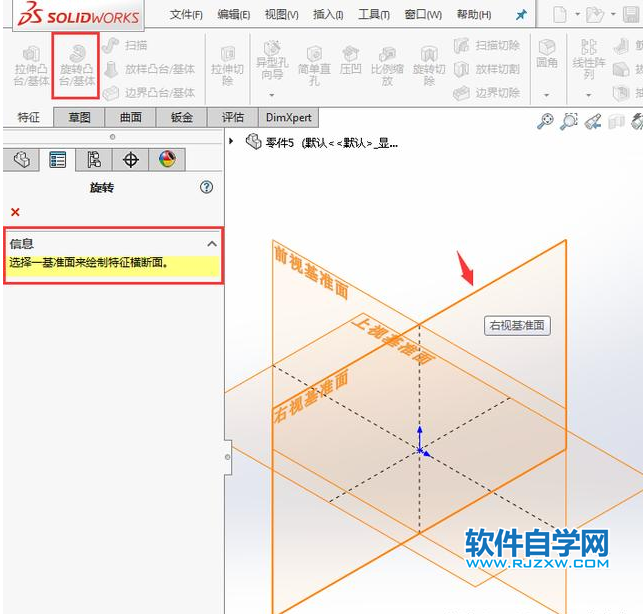643x614 pixels.
Task: Switch to the 草图 tab
Action: [79, 118]
